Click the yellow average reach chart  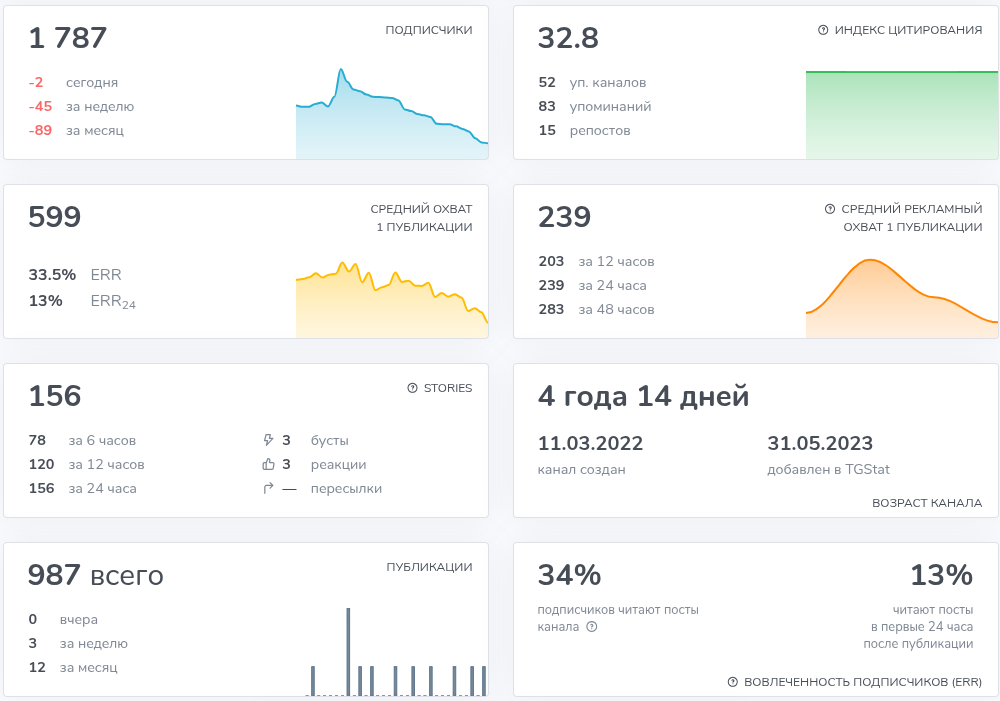(x=391, y=305)
